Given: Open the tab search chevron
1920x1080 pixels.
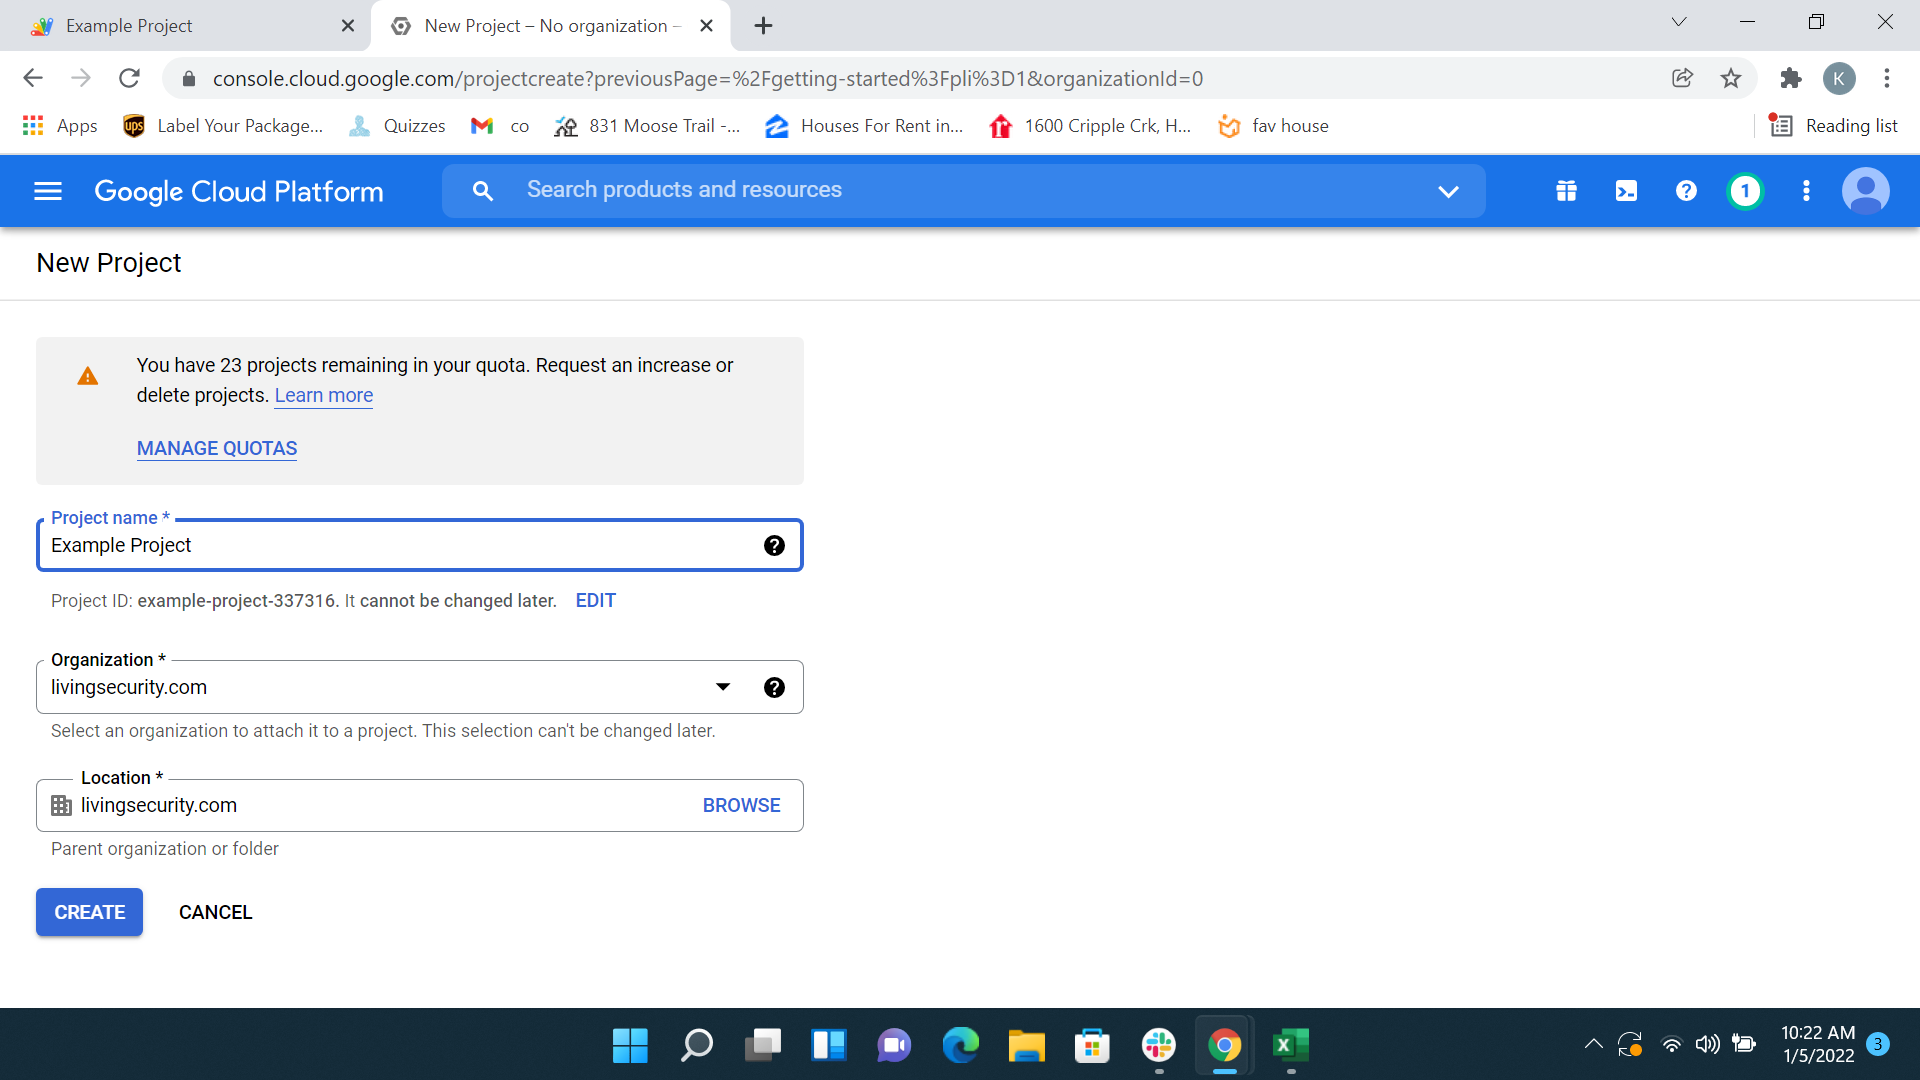Looking at the screenshot, I should [x=1679, y=22].
